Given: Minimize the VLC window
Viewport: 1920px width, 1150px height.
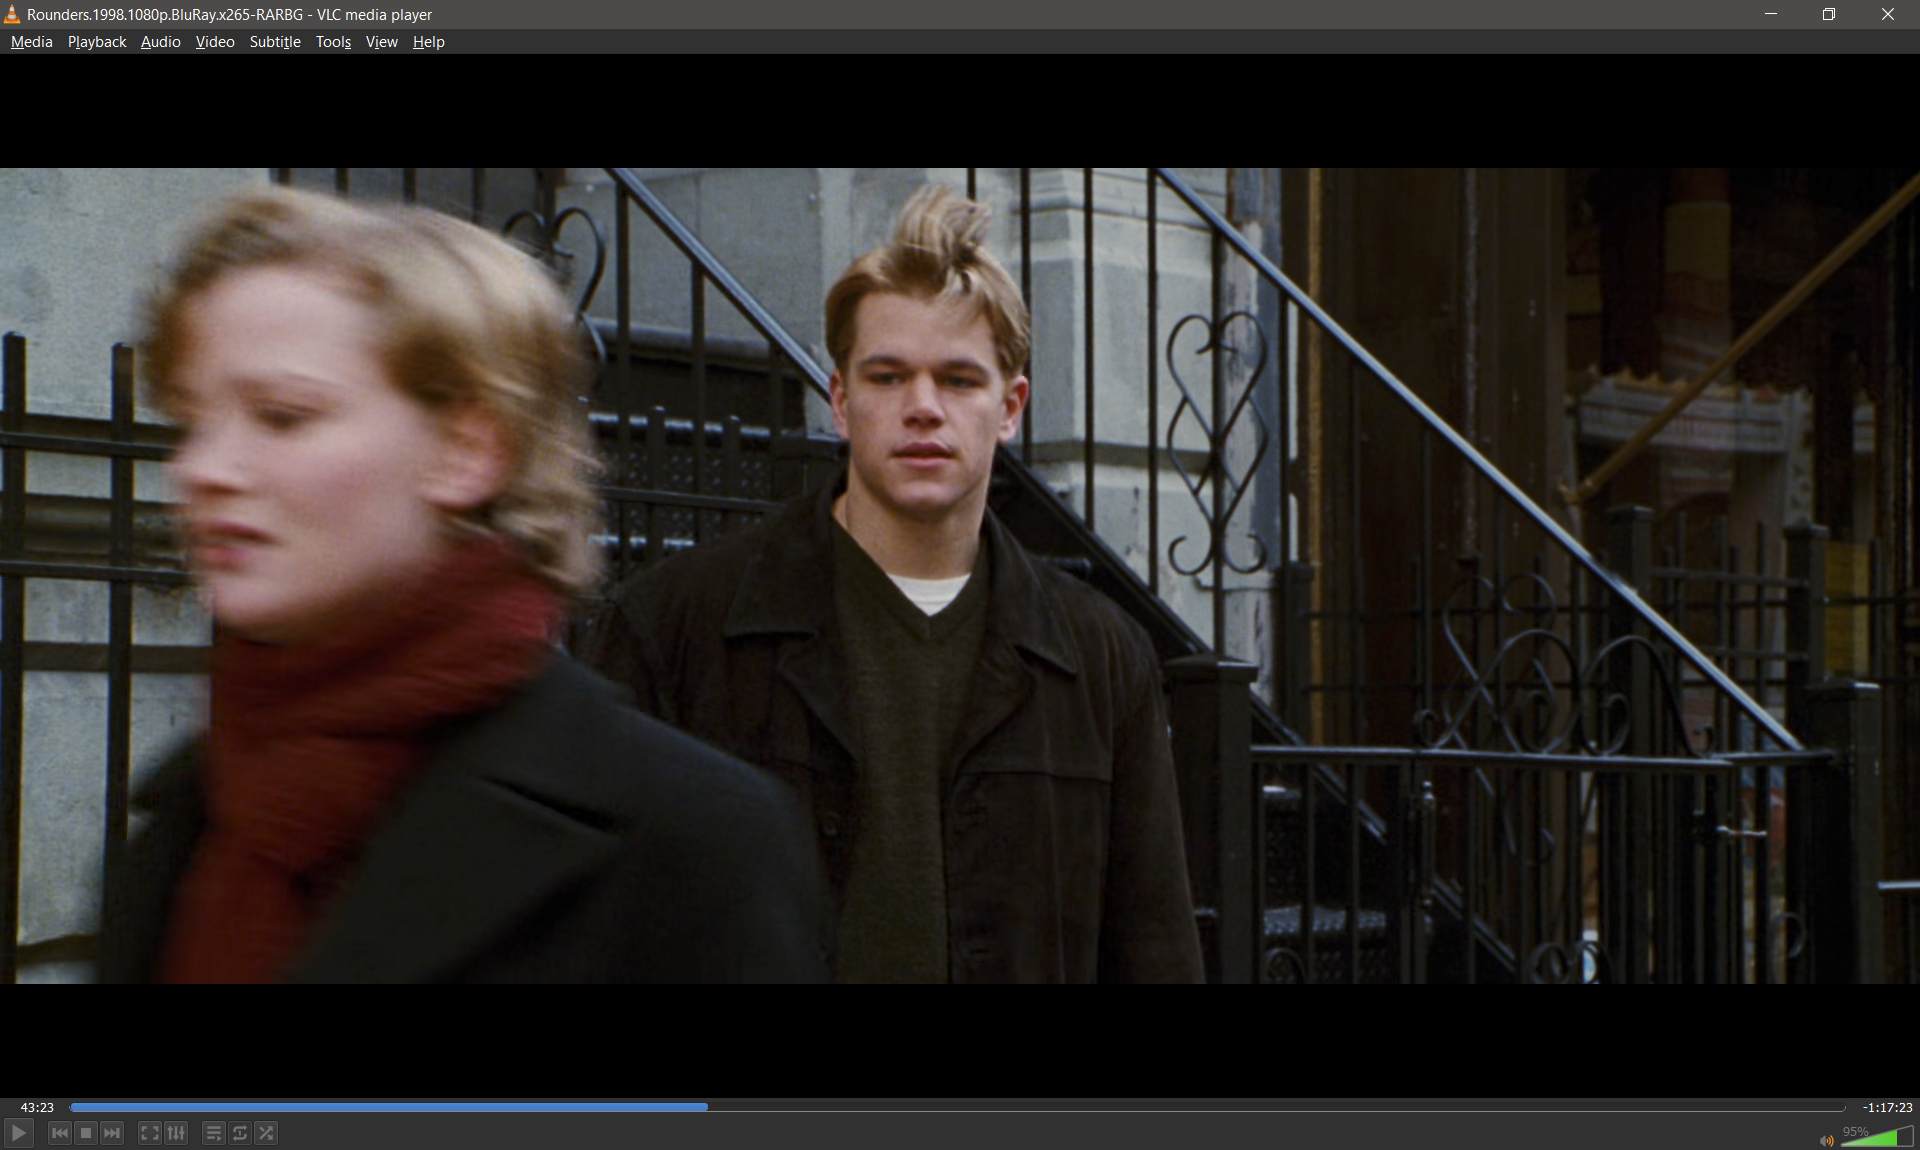Looking at the screenshot, I should coord(1771,14).
